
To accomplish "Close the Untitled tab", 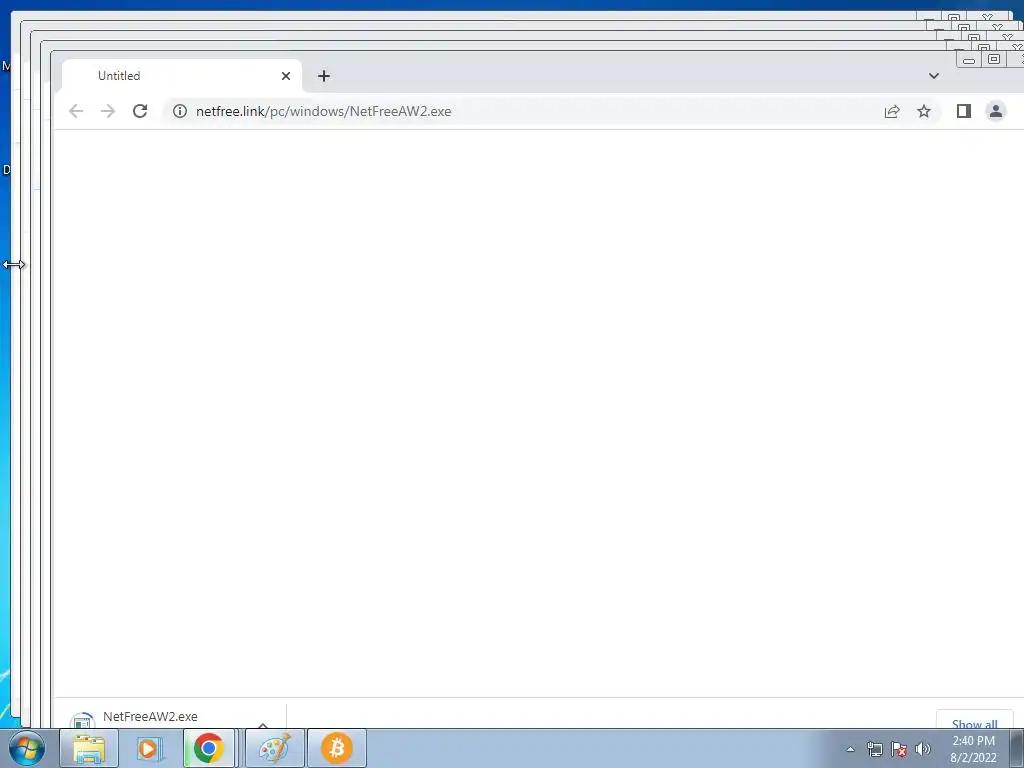I will point(285,76).
